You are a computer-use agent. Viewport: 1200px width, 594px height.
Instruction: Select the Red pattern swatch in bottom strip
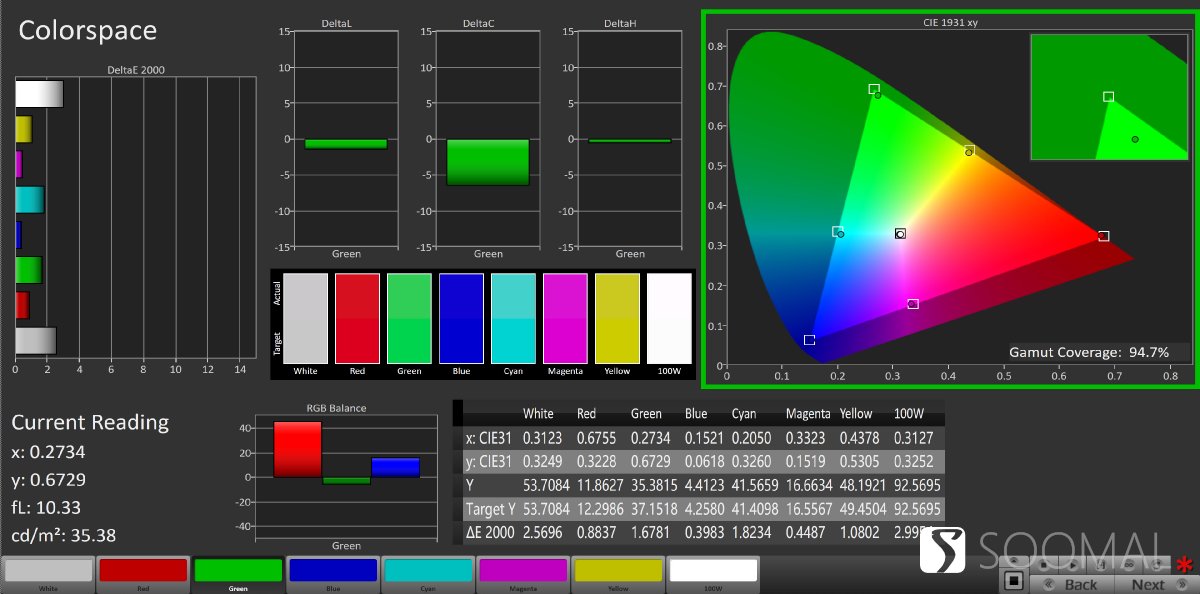(143, 570)
